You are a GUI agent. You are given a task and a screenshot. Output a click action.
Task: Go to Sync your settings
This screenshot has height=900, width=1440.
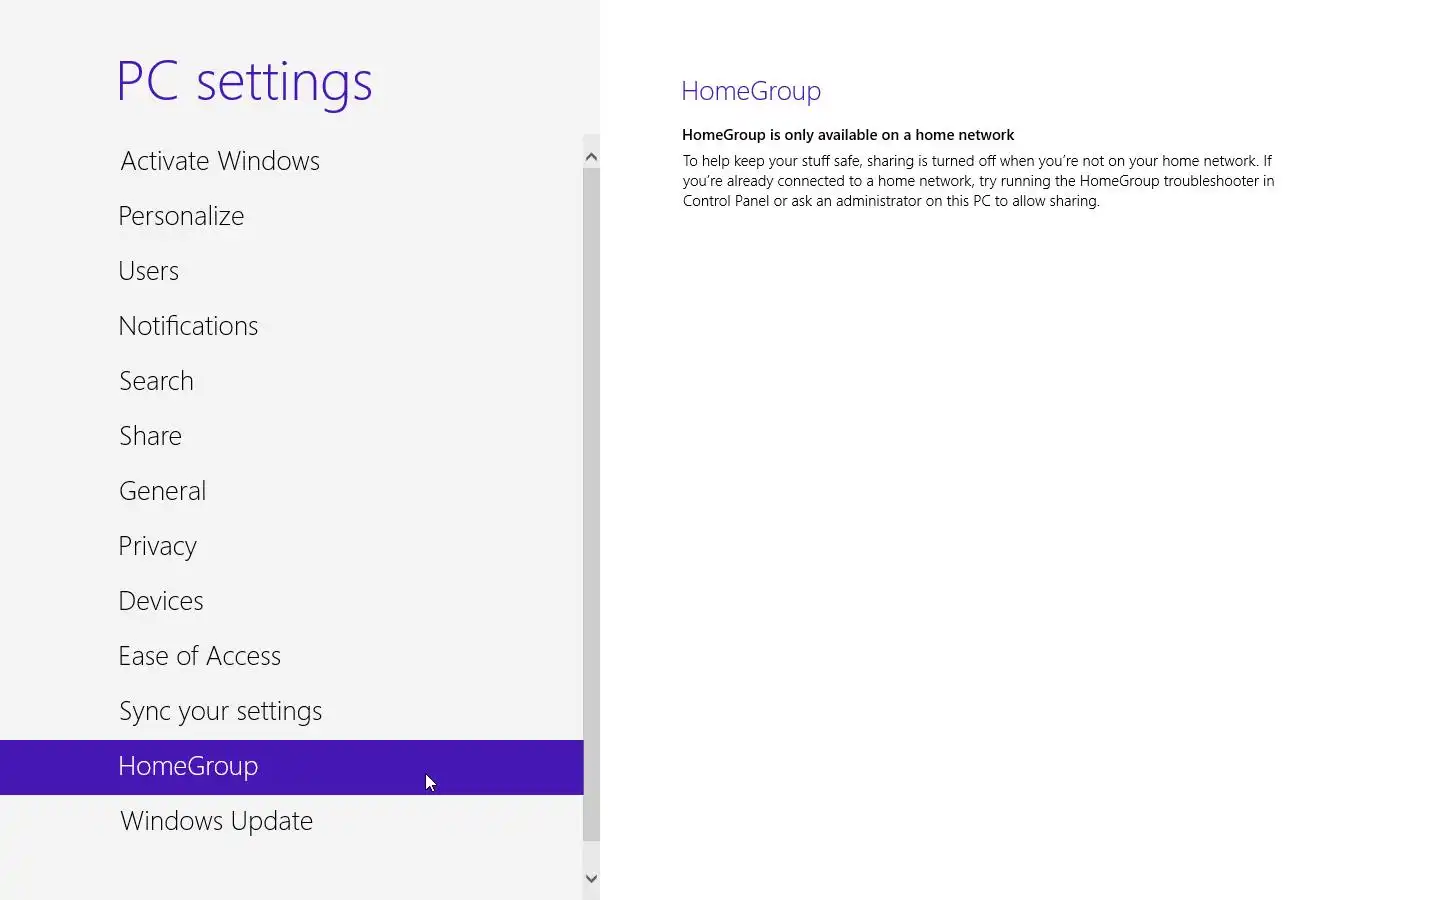(x=291, y=711)
